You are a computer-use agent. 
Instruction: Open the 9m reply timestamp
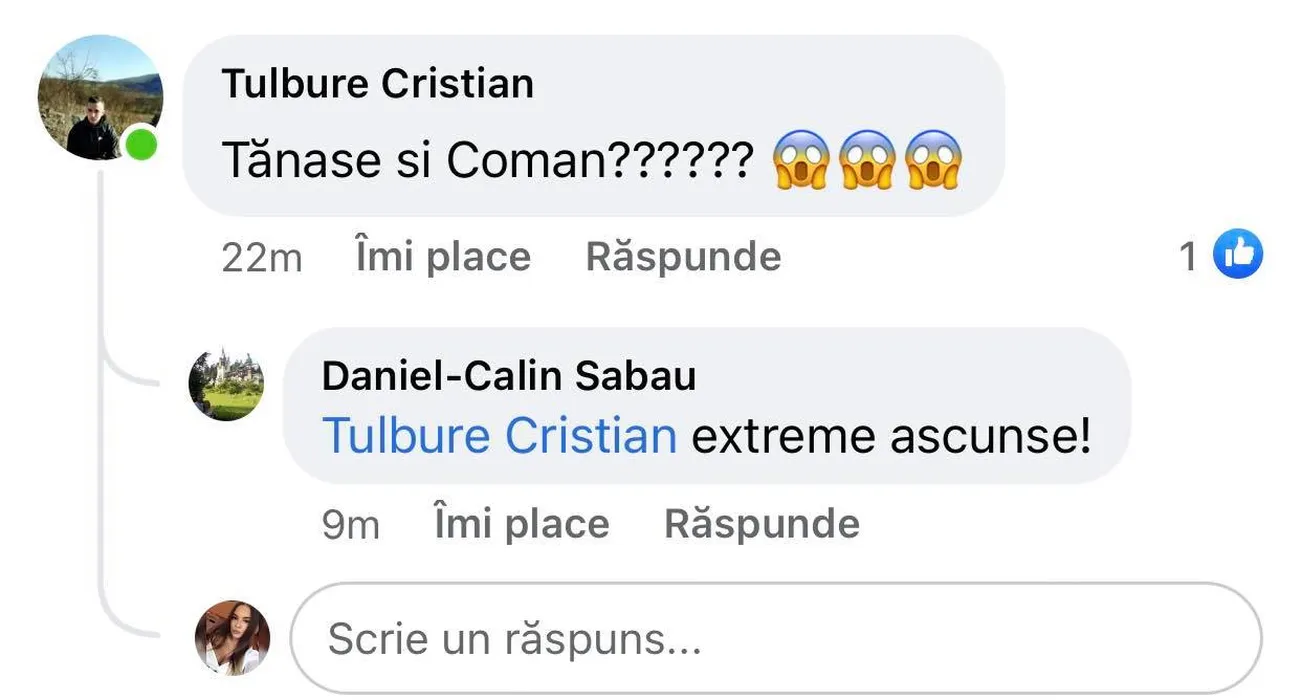pos(350,525)
